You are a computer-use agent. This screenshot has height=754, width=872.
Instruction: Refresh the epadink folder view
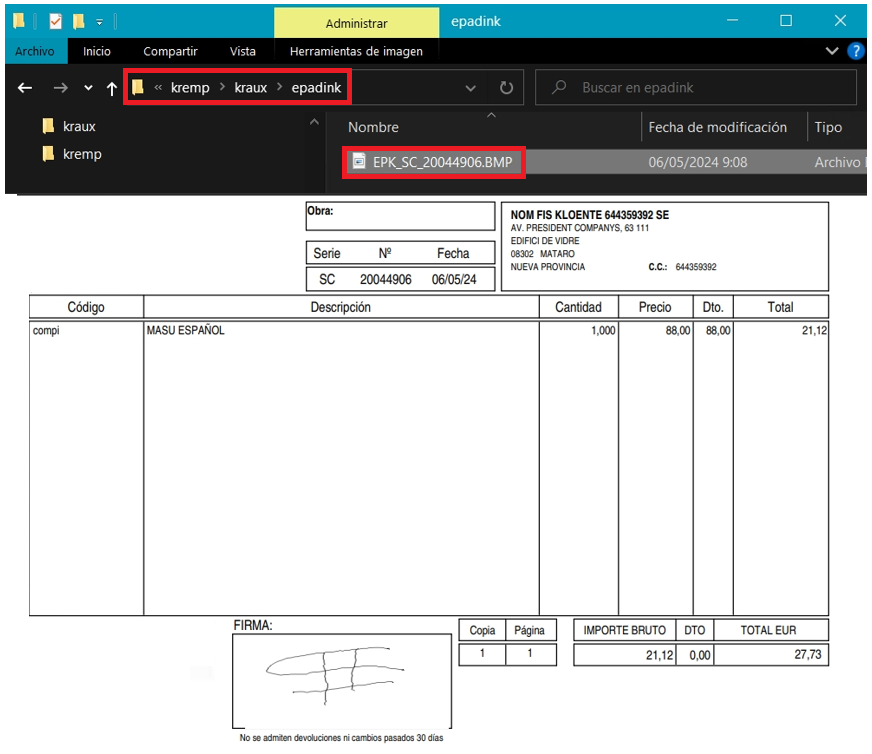(506, 88)
